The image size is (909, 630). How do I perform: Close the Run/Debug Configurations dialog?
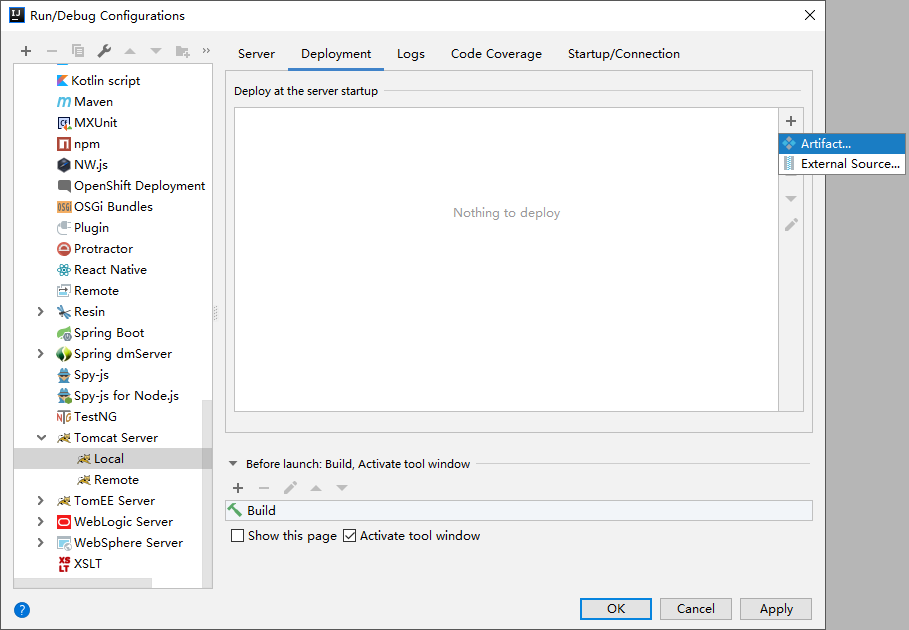click(x=810, y=16)
